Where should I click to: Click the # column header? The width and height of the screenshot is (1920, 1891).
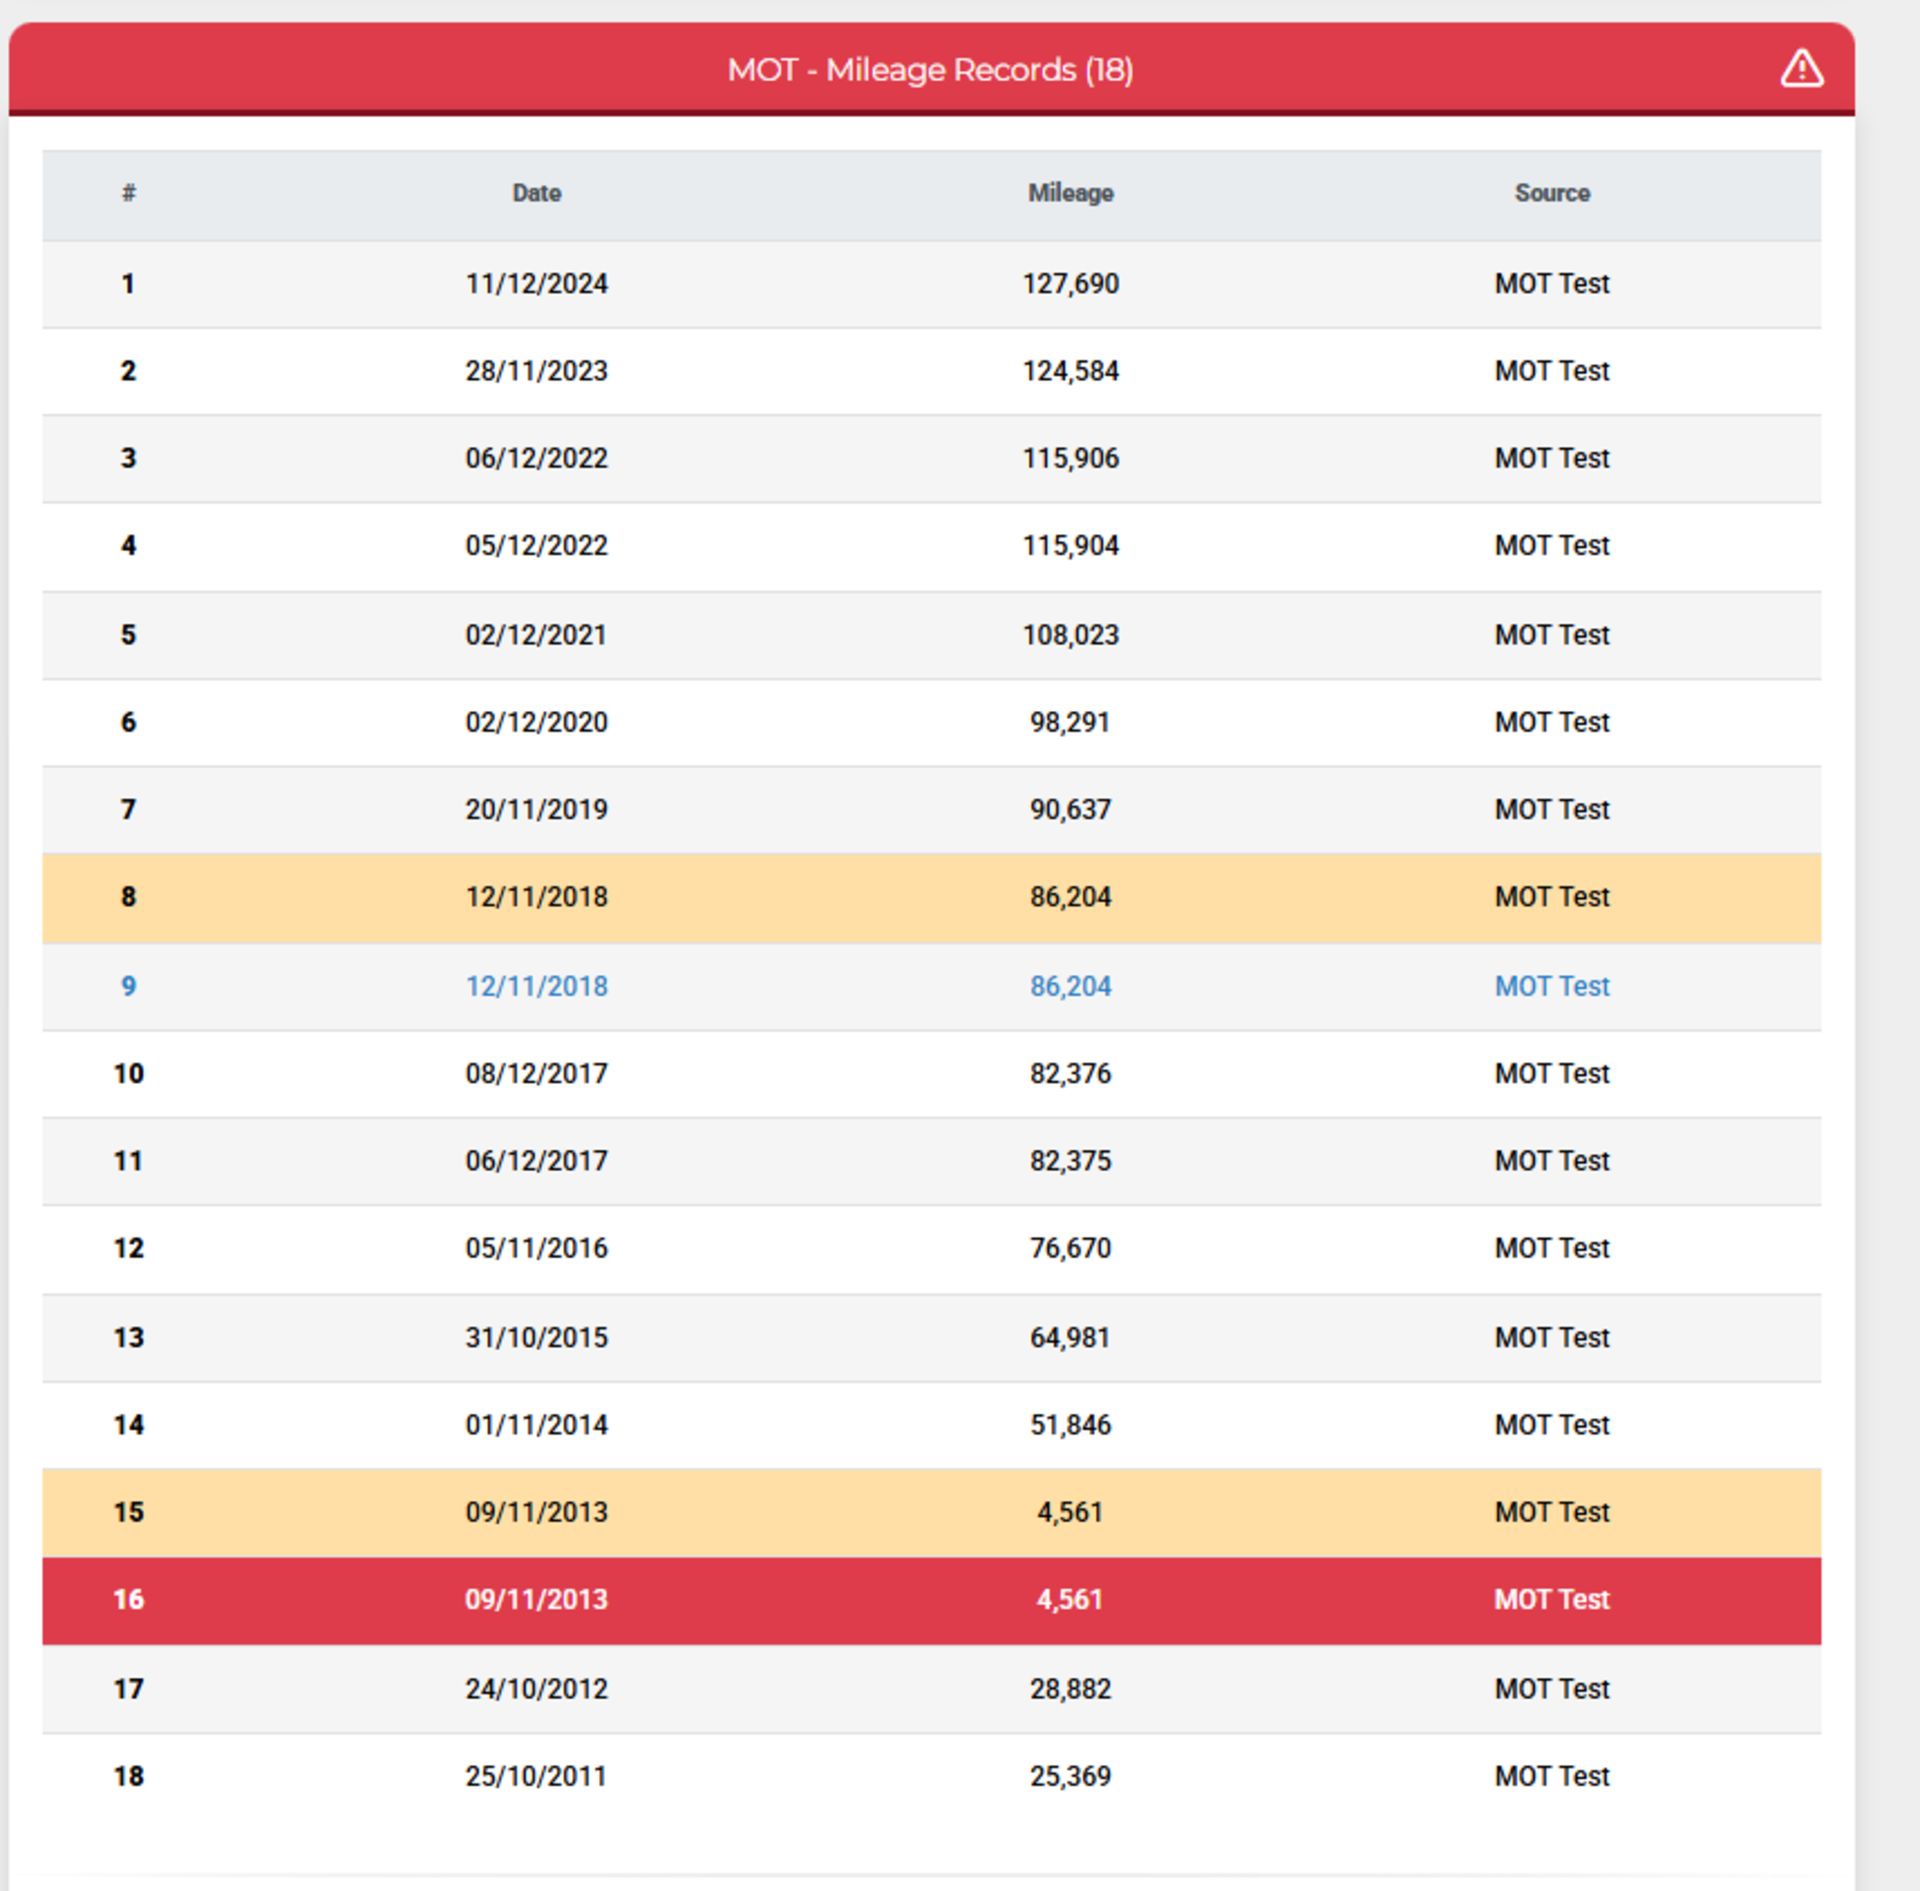coord(128,193)
